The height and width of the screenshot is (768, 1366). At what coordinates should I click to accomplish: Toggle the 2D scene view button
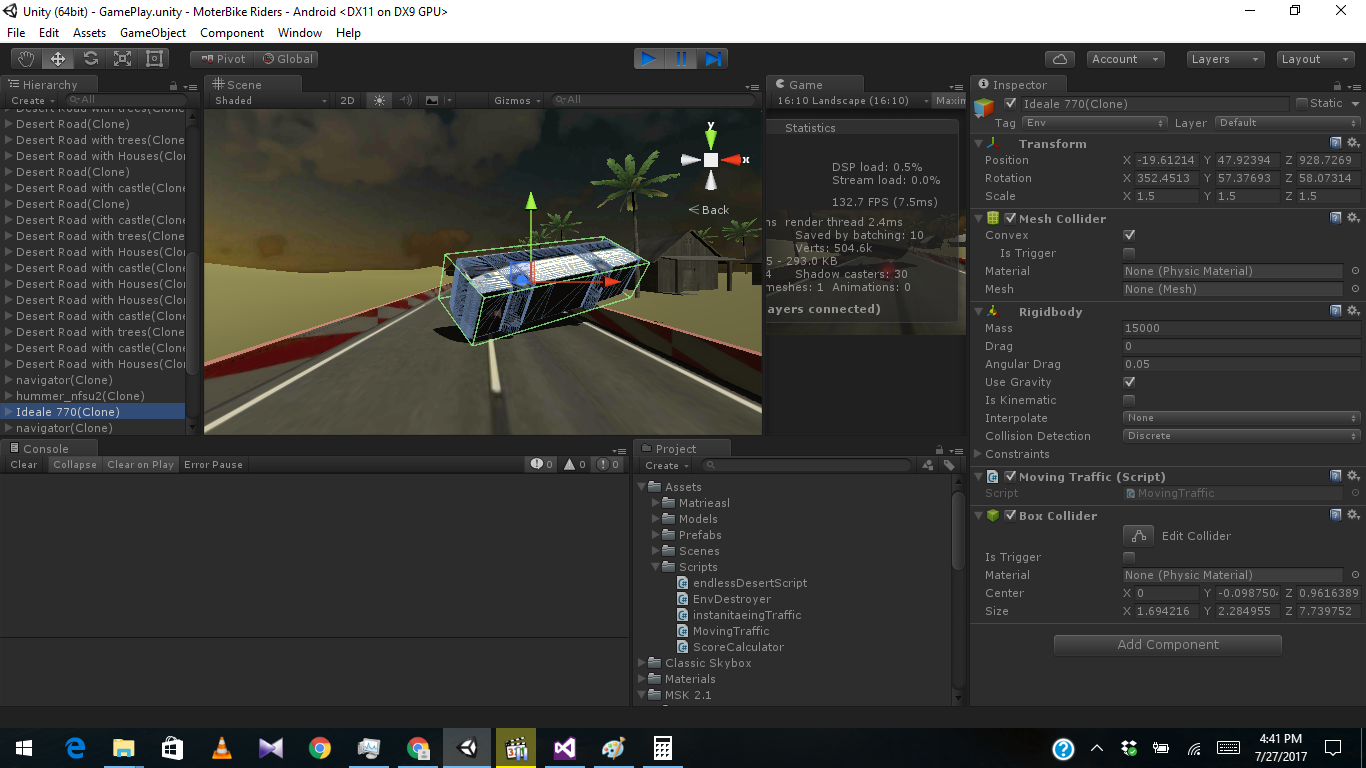click(348, 100)
